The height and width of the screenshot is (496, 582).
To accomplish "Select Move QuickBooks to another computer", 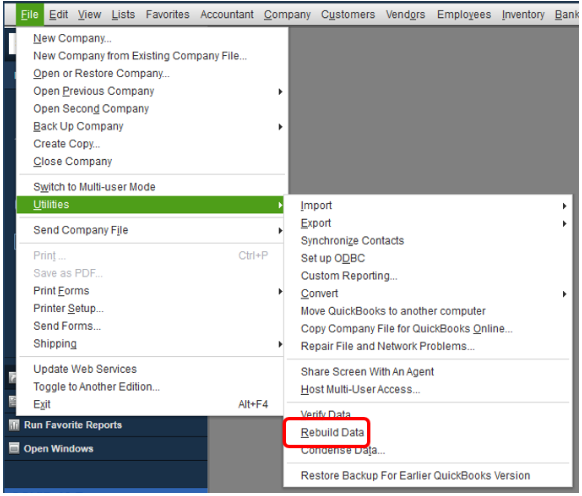I will point(428,311).
